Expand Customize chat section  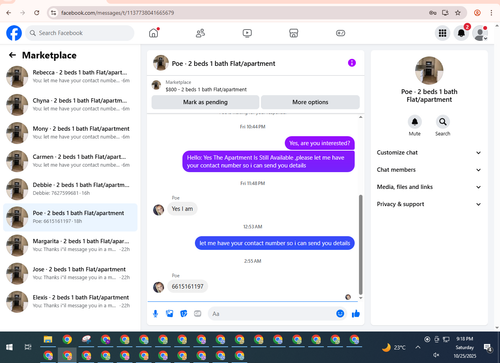pos(429,152)
